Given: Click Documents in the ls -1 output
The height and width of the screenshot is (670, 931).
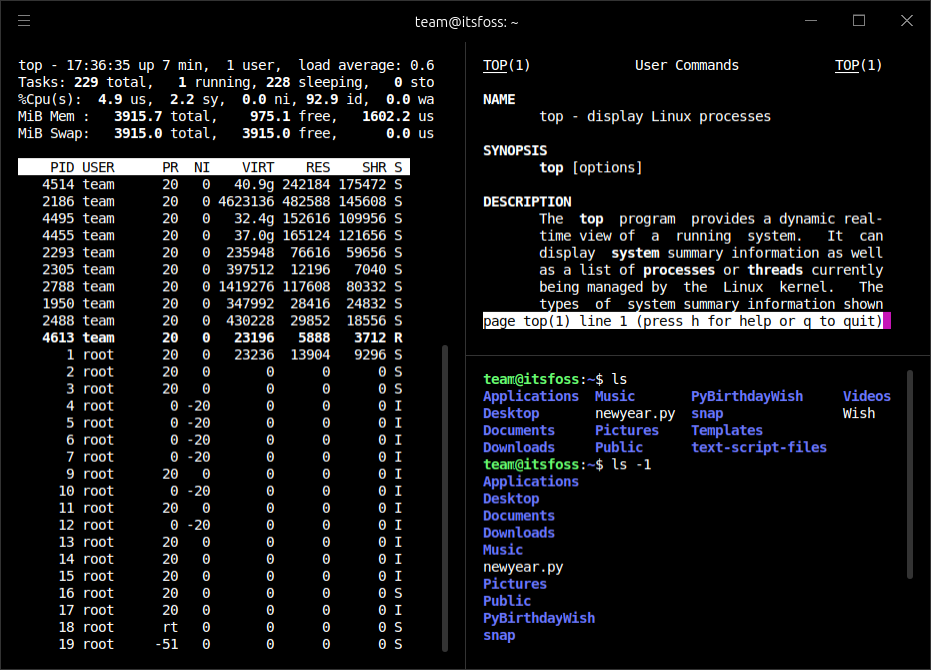Looking at the screenshot, I should click(518, 516).
